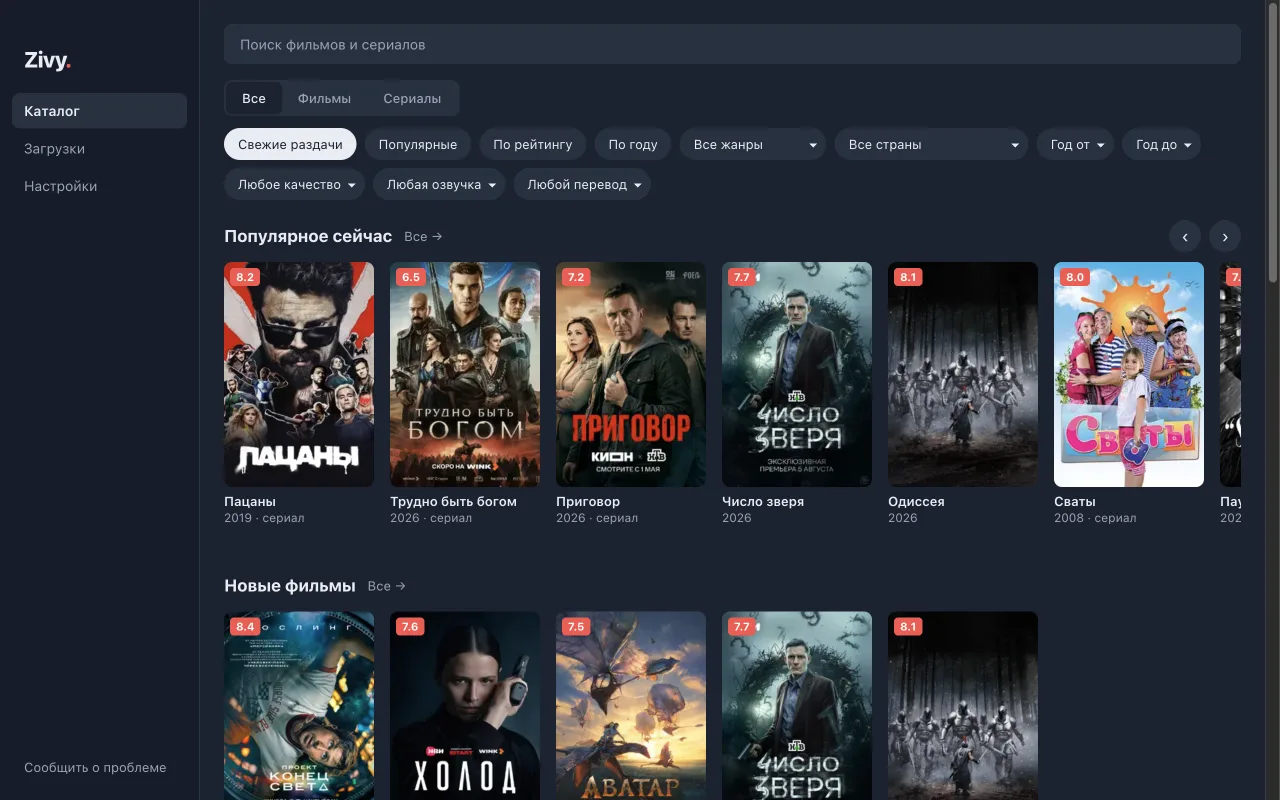Open the Все link beside Популярное сейчас

(x=423, y=237)
